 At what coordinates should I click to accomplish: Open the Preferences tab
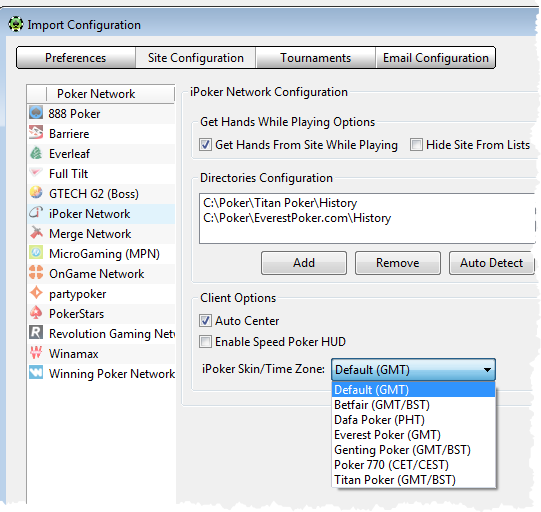click(x=76, y=58)
